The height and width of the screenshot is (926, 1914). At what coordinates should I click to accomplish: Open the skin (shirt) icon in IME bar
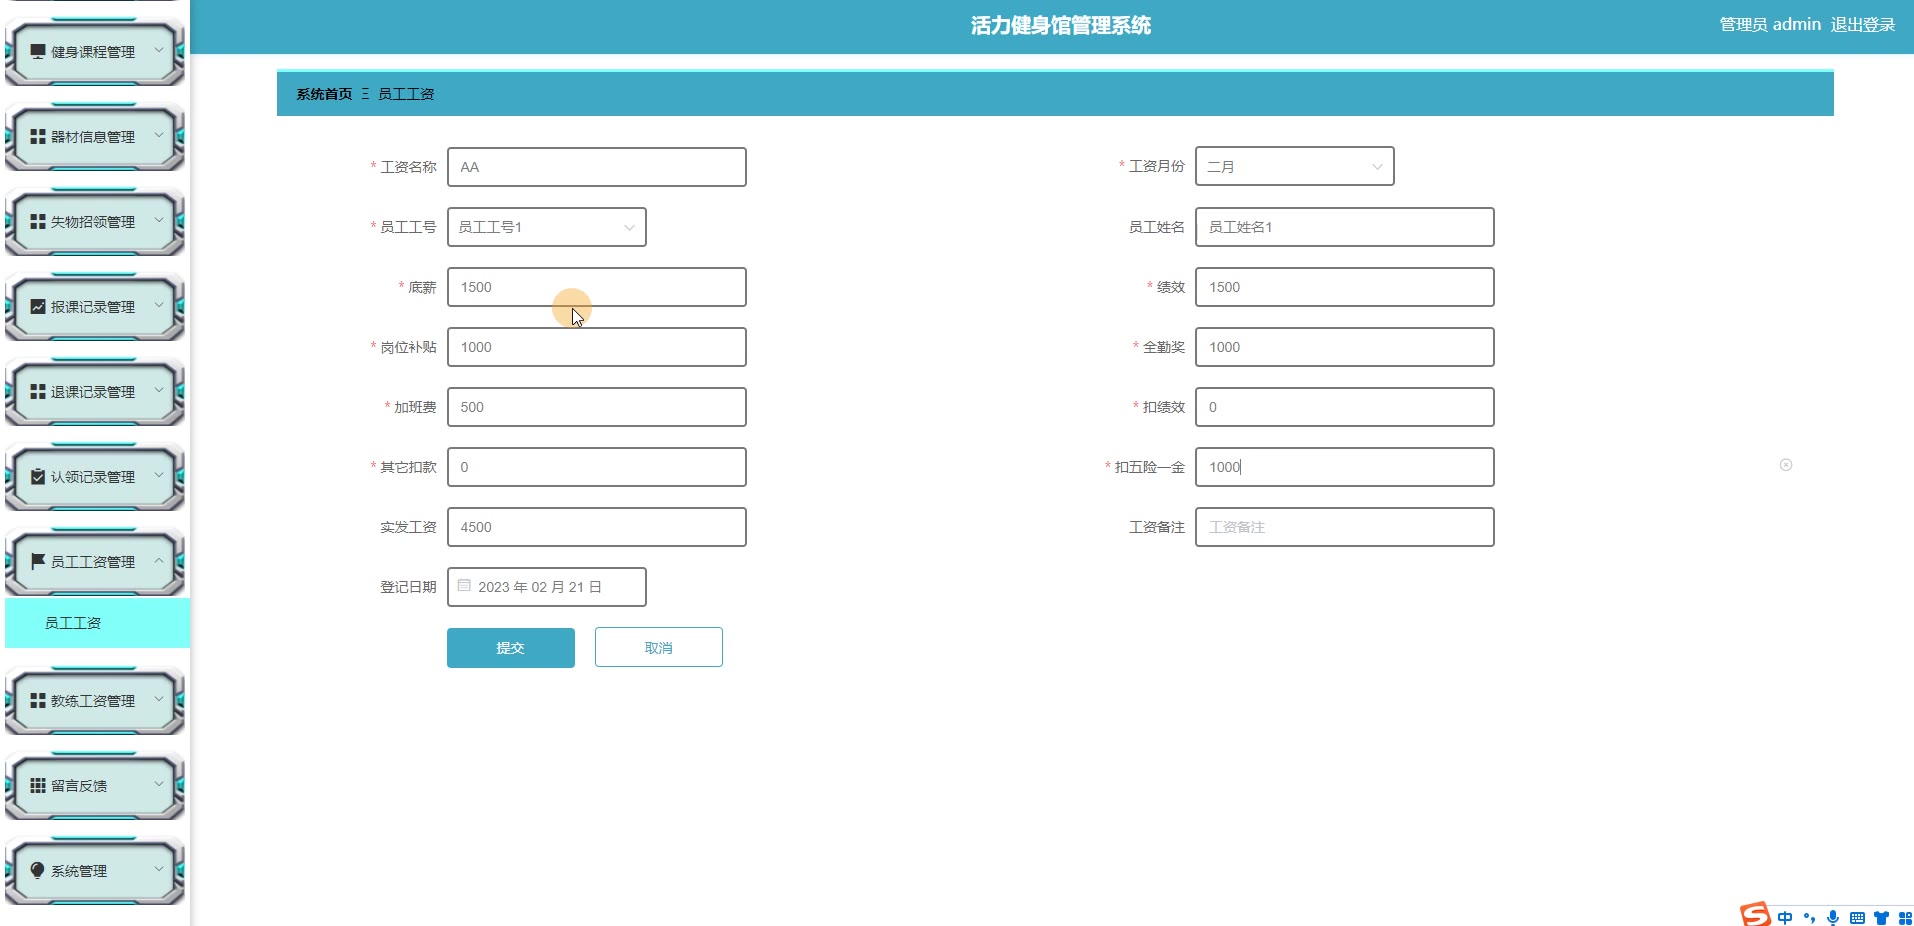[x=1881, y=918]
